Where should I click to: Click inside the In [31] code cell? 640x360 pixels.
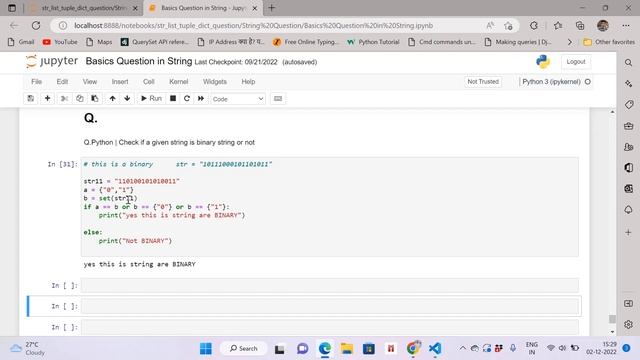pos(329,207)
